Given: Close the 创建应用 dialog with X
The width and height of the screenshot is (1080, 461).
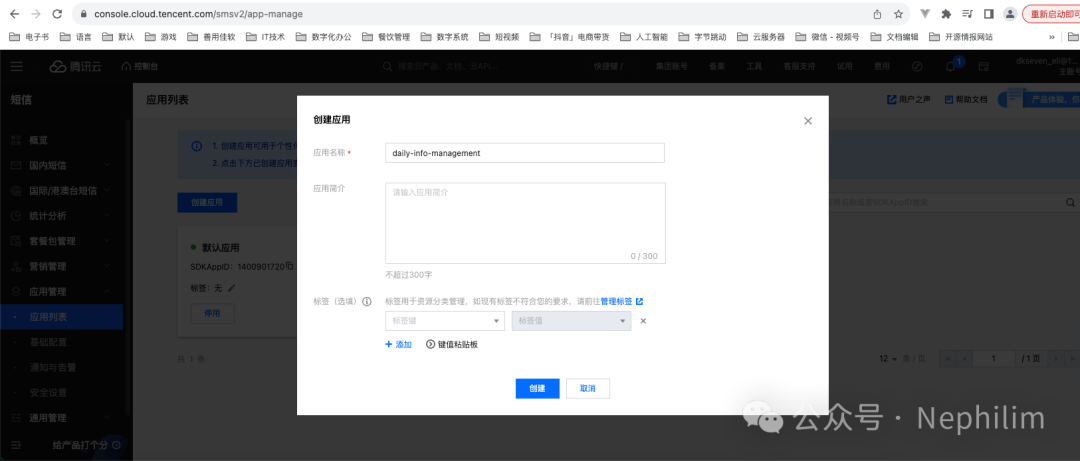Looking at the screenshot, I should [x=808, y=121].
